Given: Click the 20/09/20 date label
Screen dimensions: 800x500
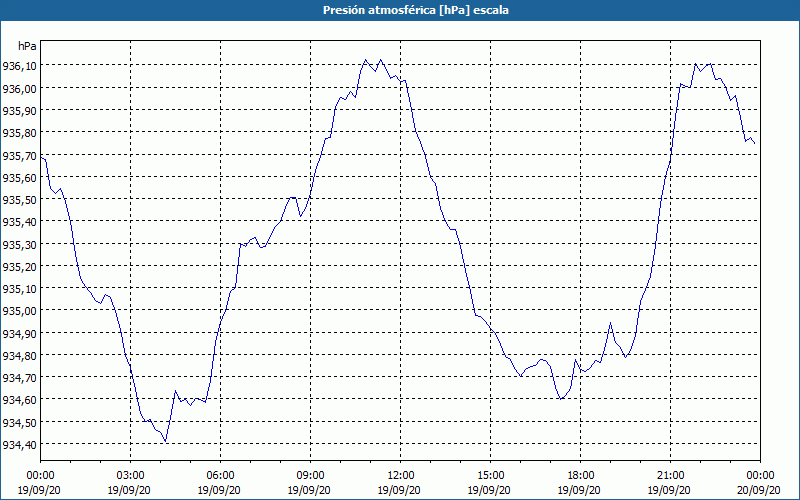Looking at the screenshot, I should point(759,490).
